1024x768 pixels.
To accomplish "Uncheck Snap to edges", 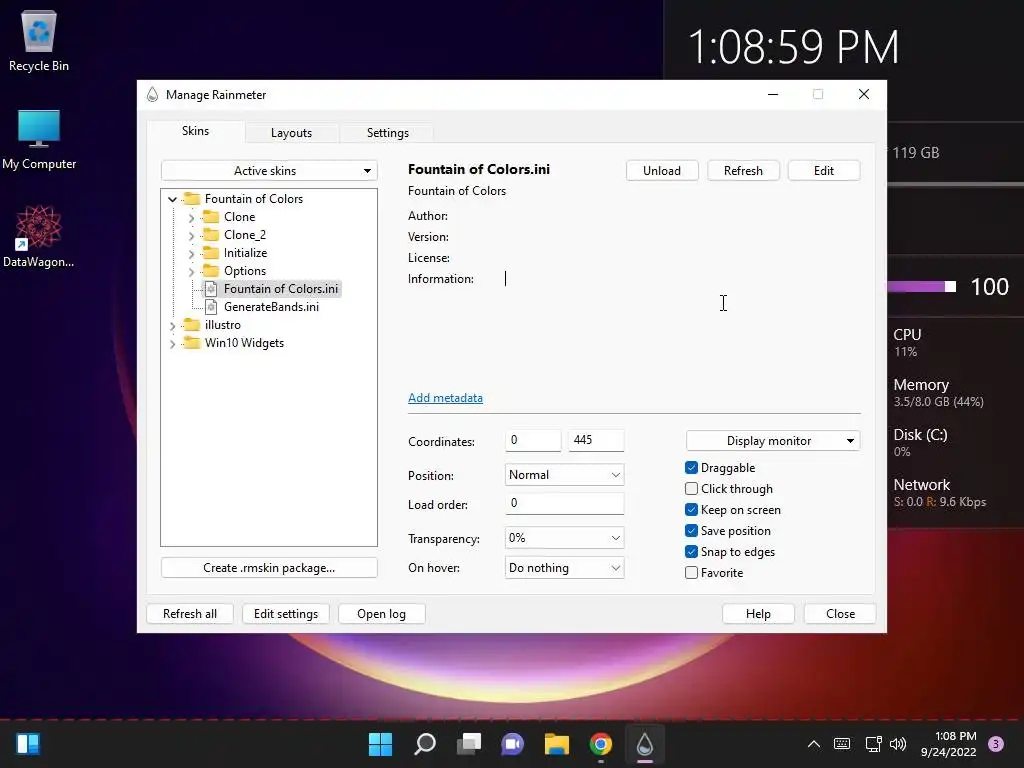I will coord(691,551).
